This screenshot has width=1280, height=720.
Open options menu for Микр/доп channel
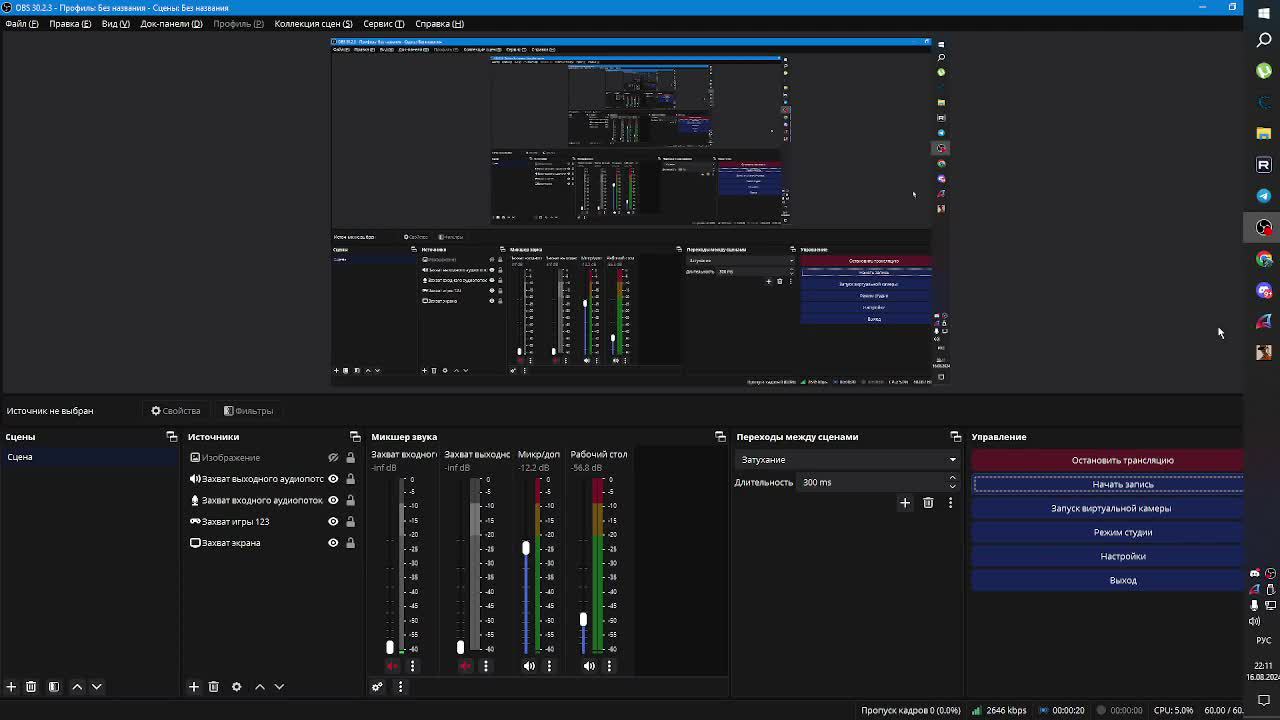click(549, 666)
